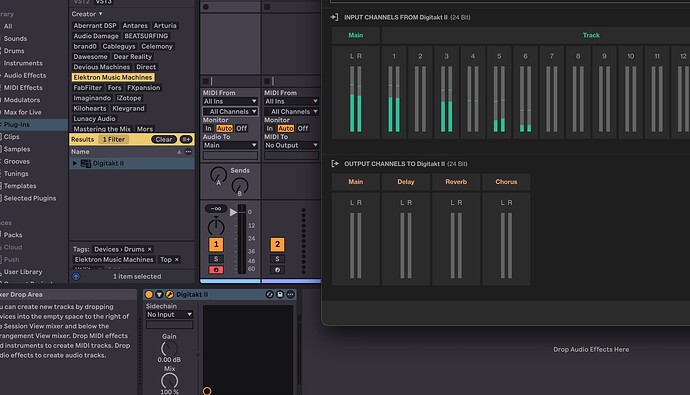Click the Digitakt II hot-swap preset icon
690x395 pixels.
(x=270, y=294)
